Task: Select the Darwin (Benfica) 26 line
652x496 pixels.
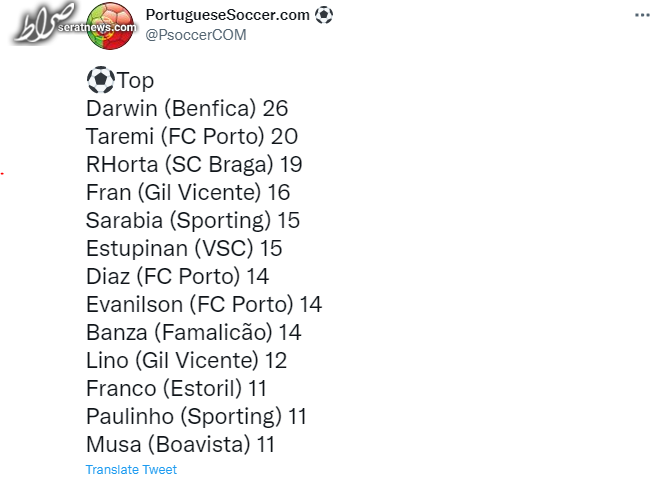Action: pyautogui.click(x=187, y=109)
